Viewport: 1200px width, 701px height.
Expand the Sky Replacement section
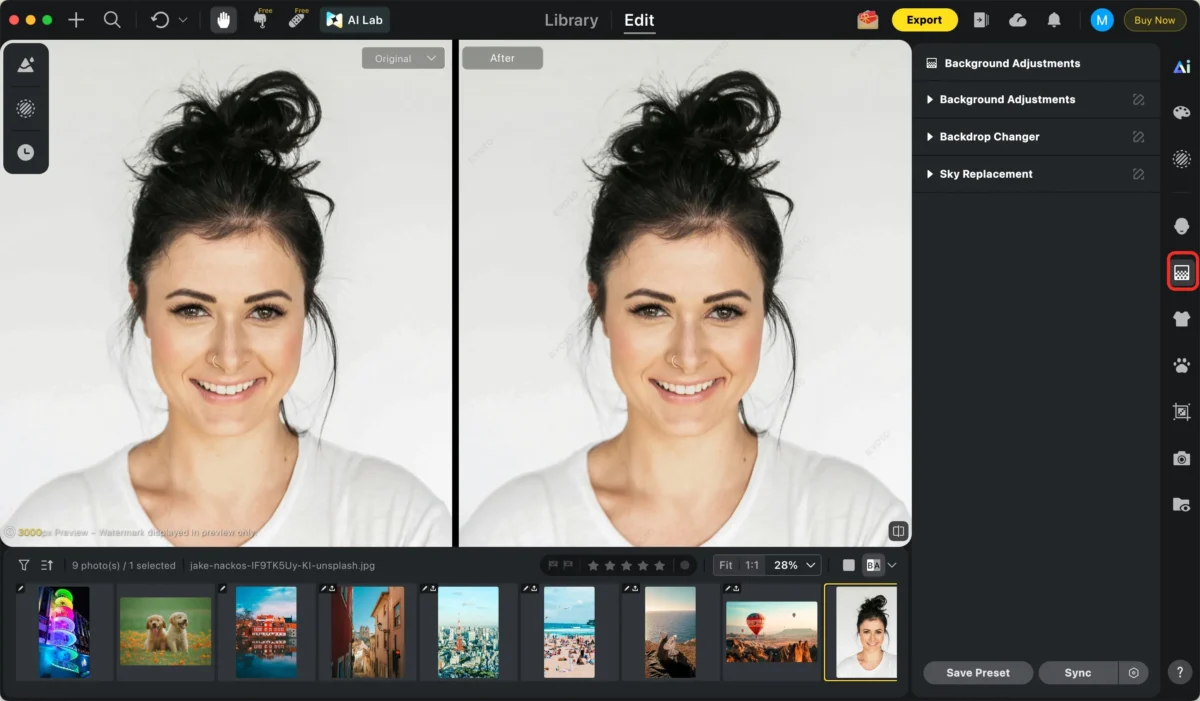tap(984, 173)
